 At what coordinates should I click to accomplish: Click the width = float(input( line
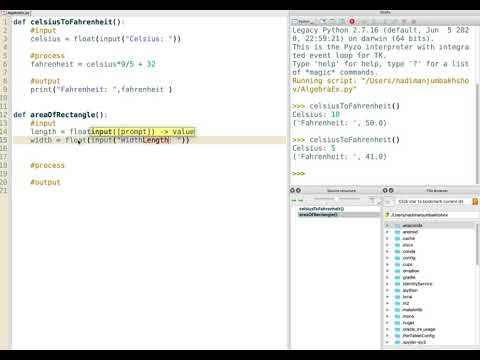(110, 140)
